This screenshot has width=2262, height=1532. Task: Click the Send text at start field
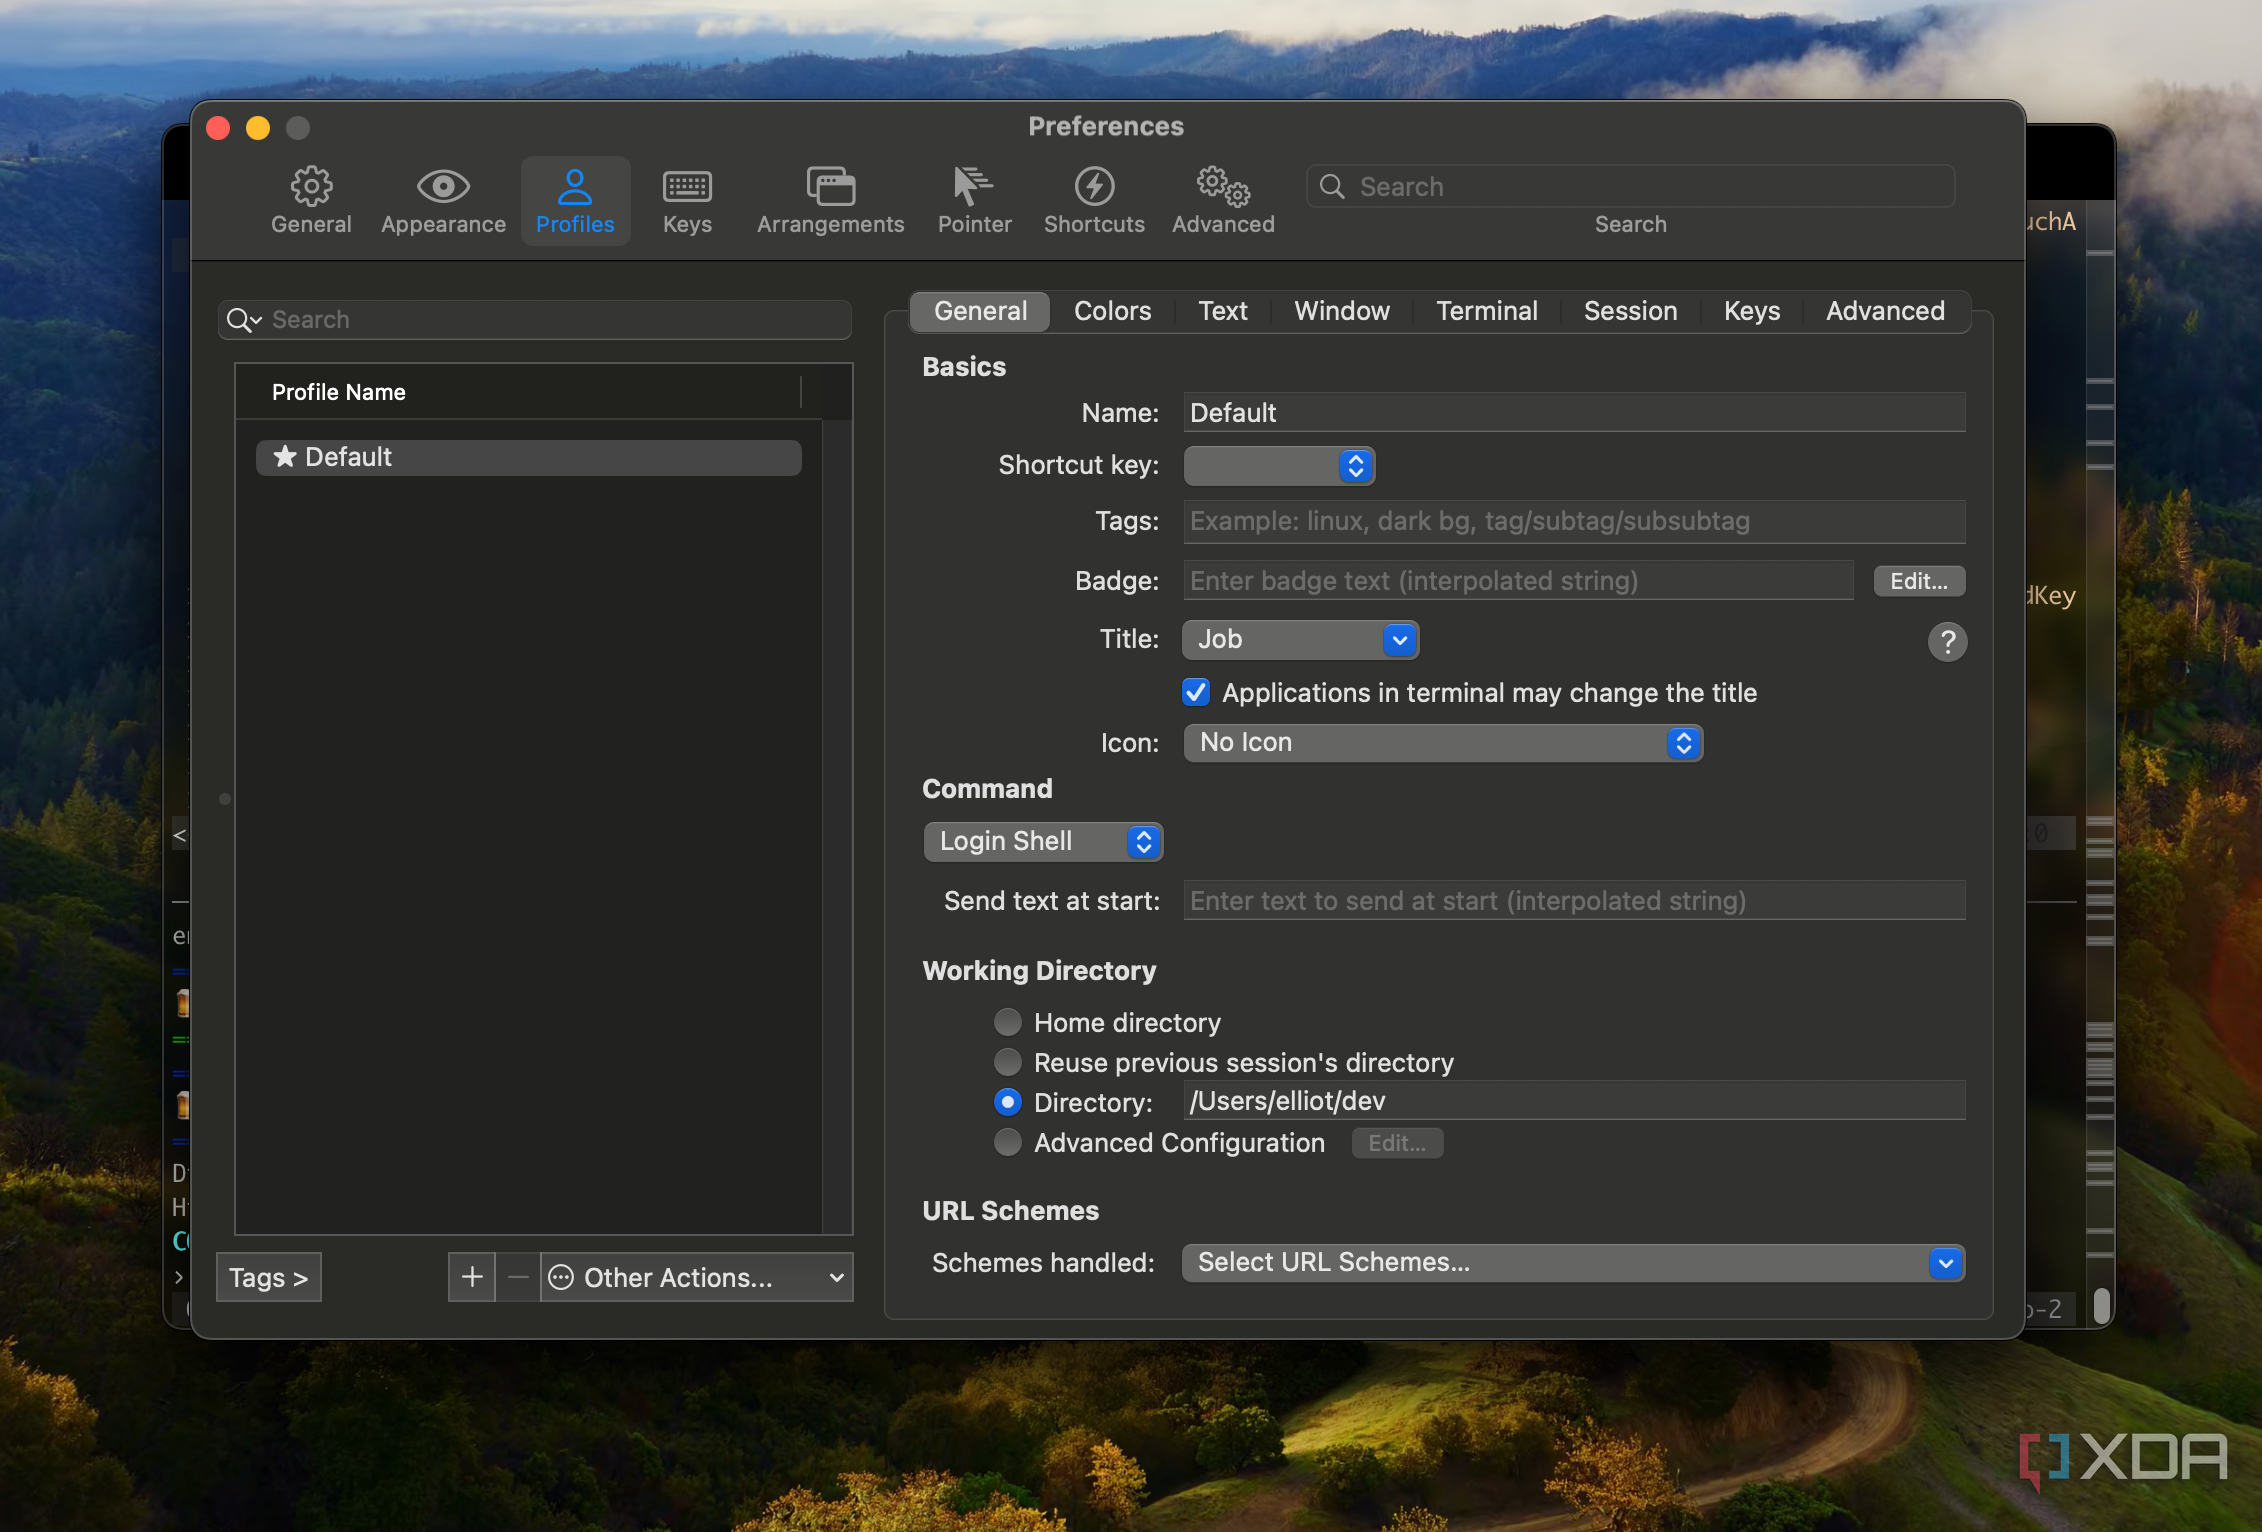point(1574,900)
